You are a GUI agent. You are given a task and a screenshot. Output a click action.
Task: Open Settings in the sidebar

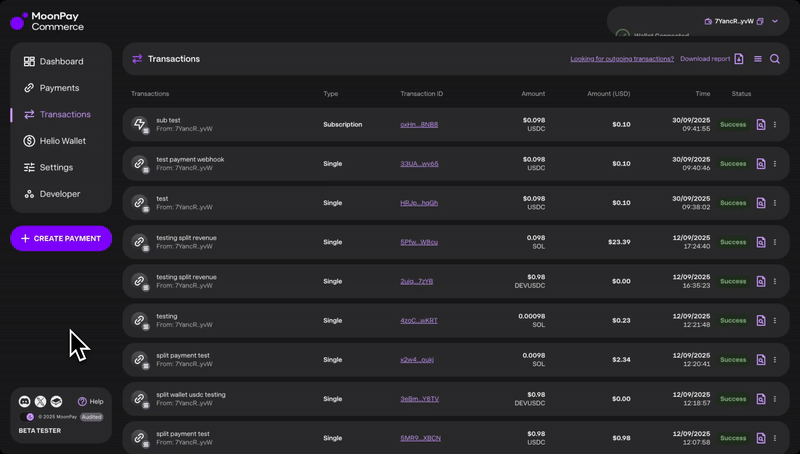48,167
